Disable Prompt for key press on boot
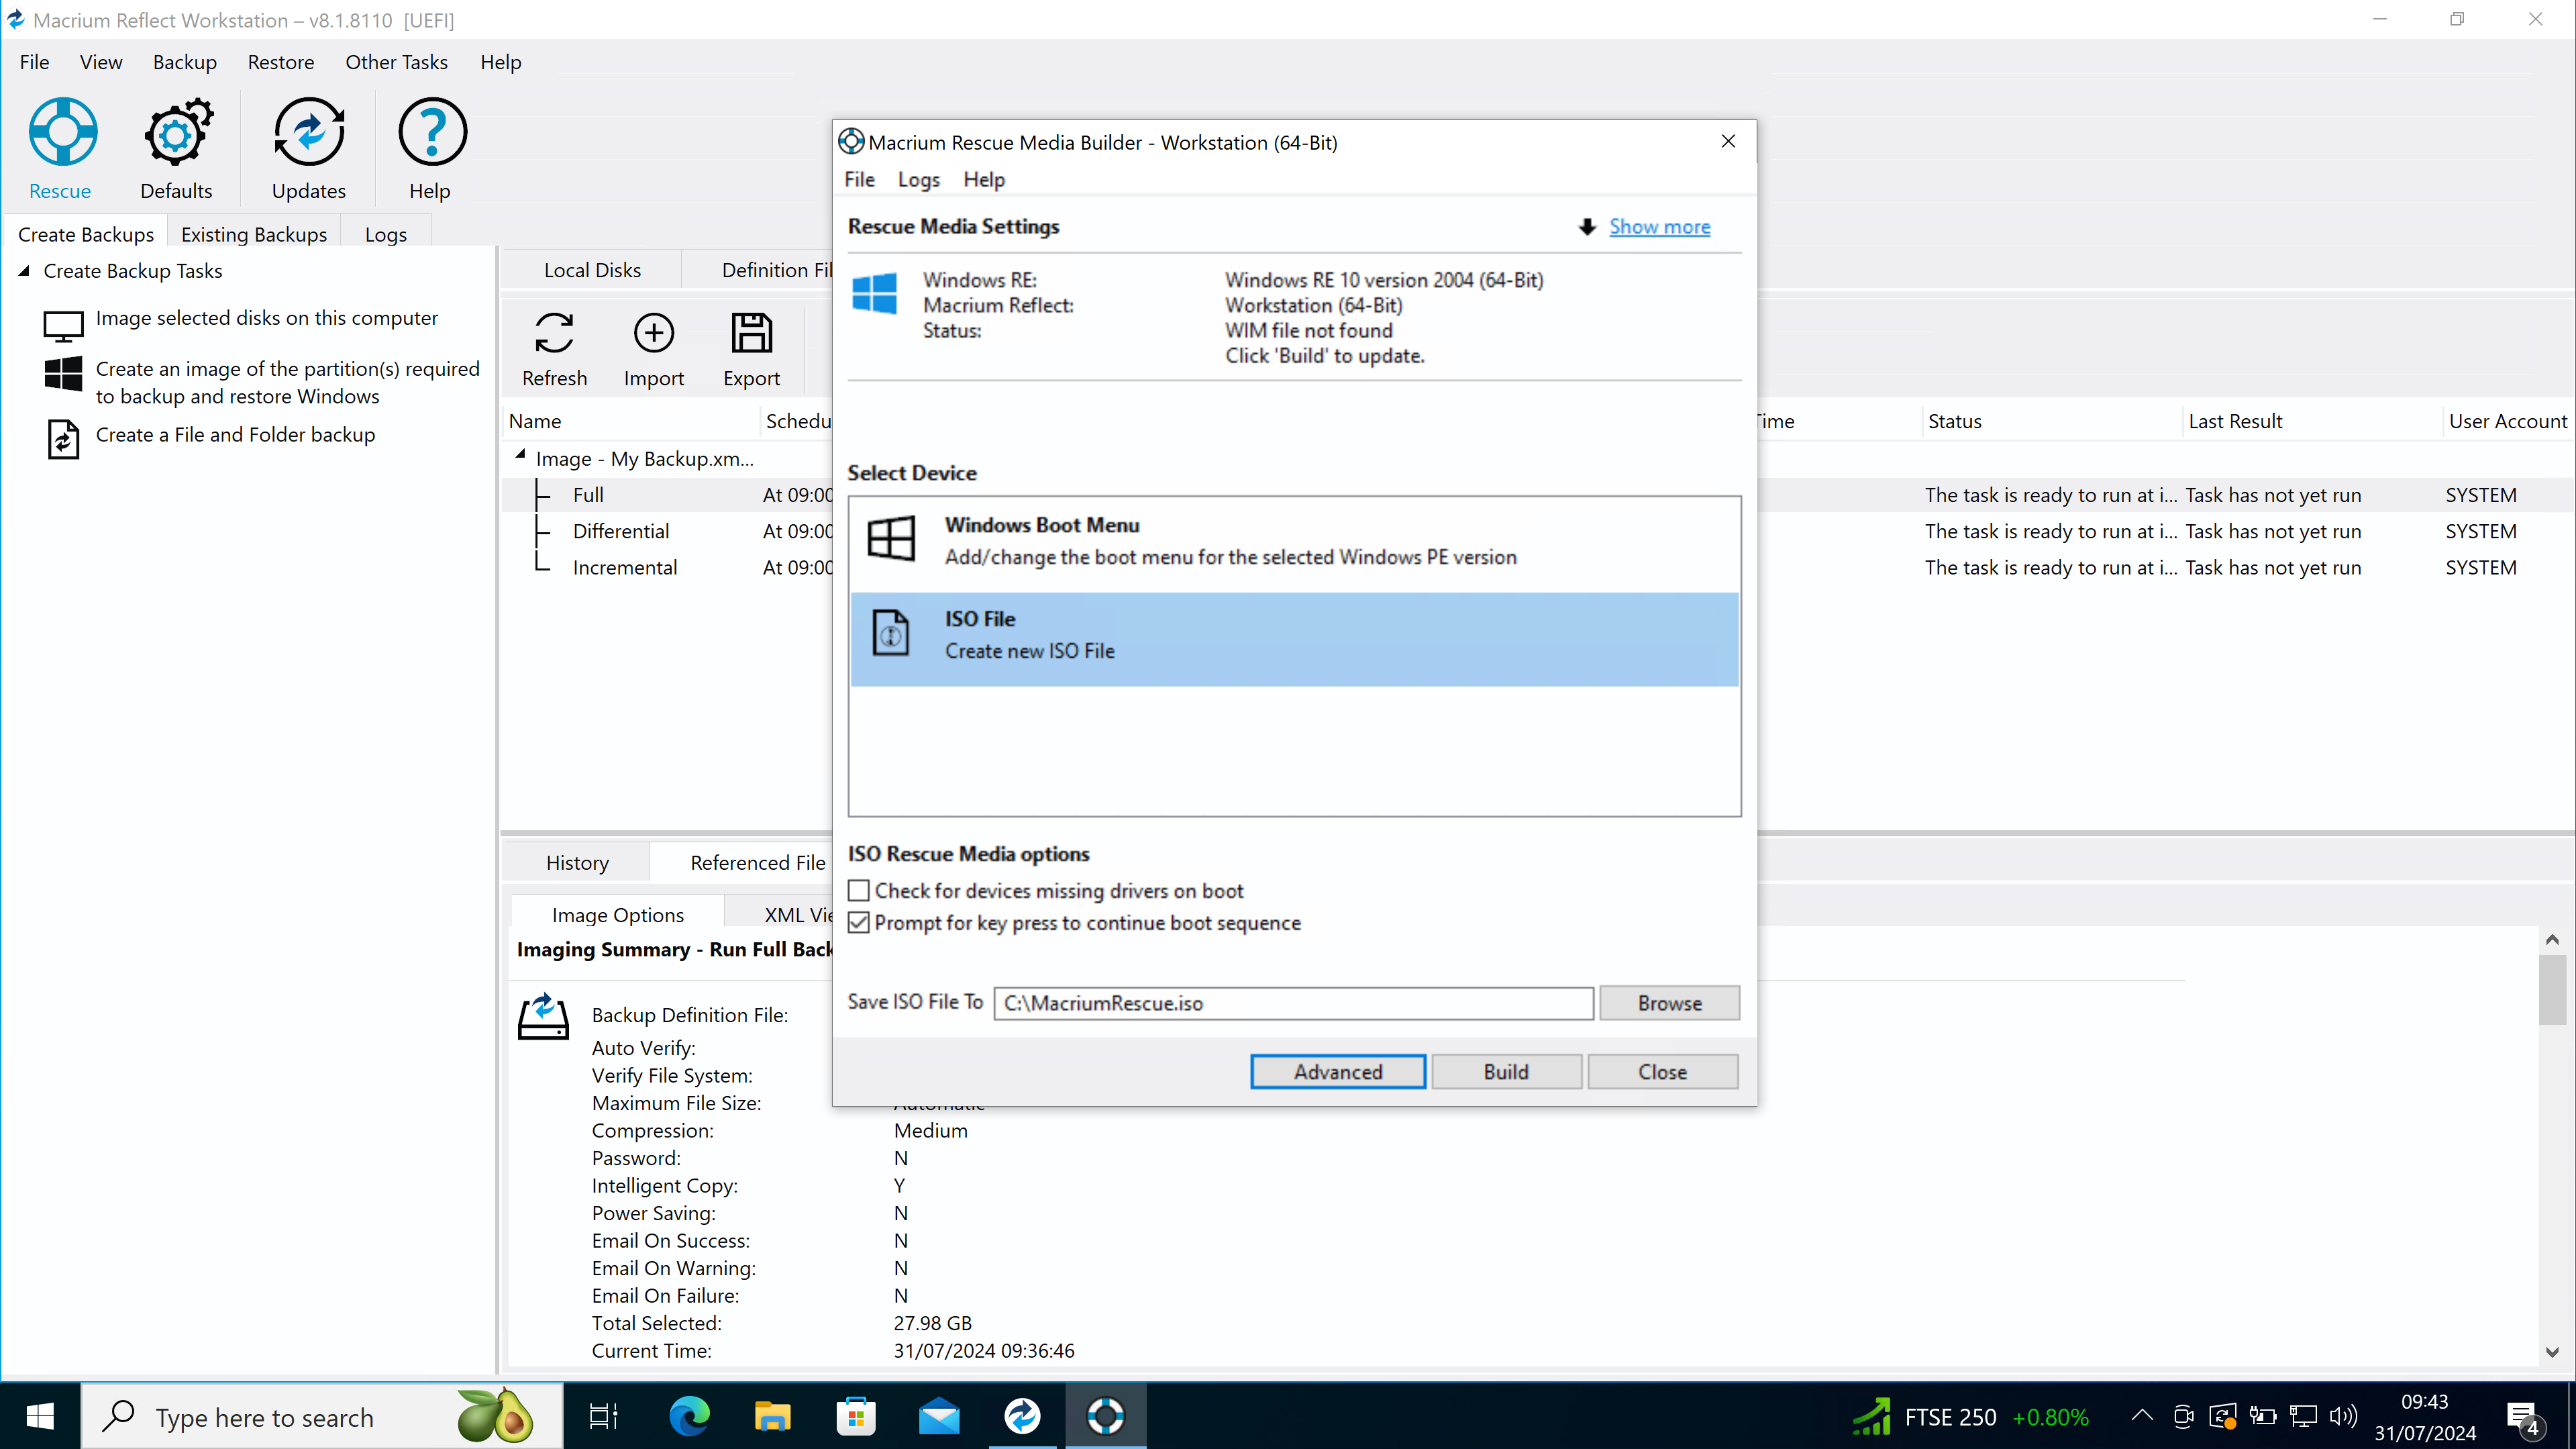2576x1449 pixels. click(860, 921)
